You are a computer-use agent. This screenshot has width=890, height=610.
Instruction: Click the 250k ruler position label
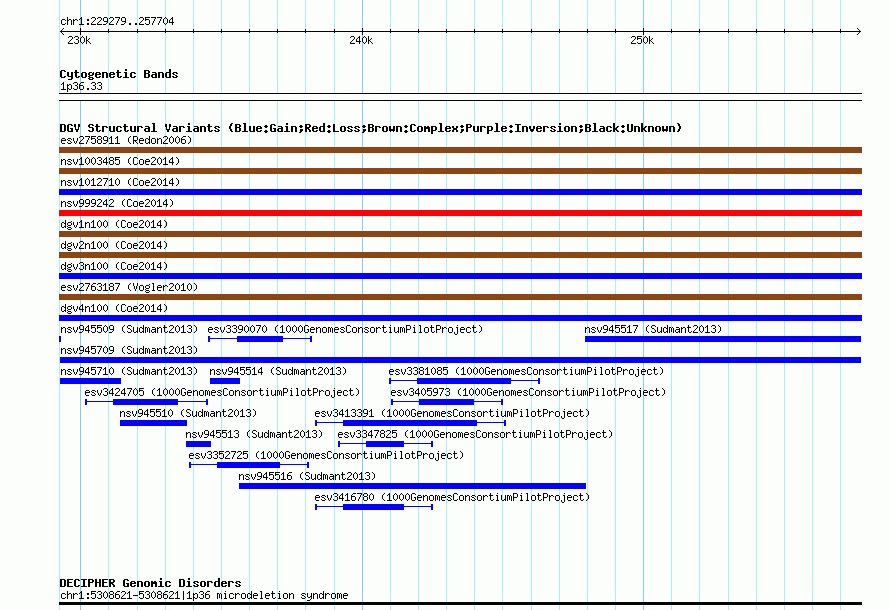click(642, 40)
